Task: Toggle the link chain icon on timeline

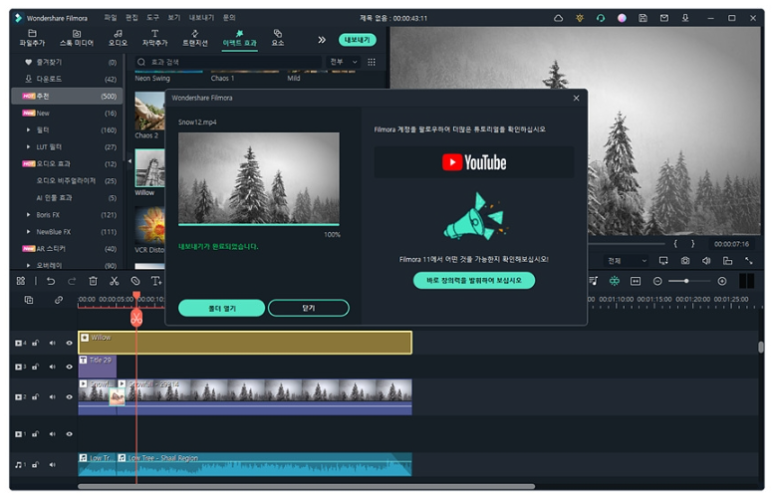Action: 59,300
